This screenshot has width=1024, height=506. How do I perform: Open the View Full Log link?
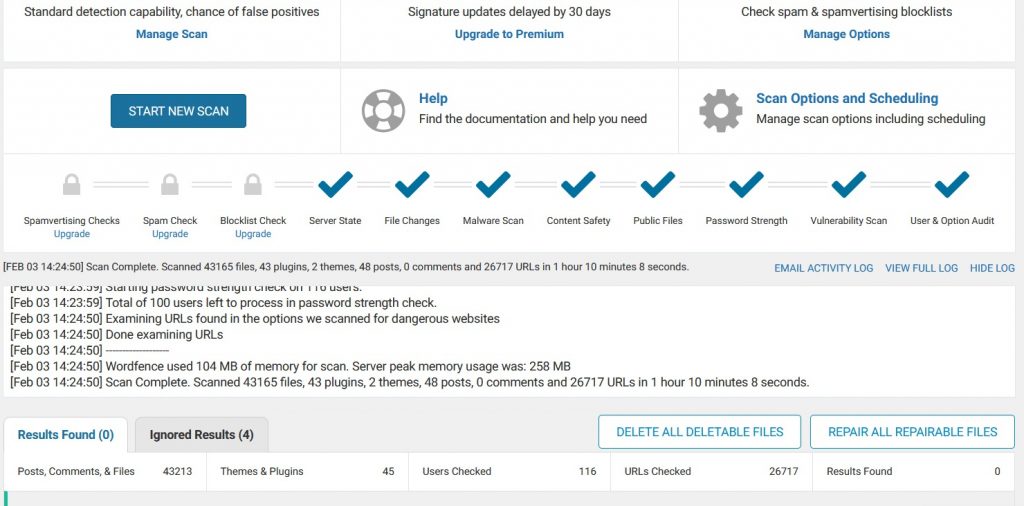point(921,268)
